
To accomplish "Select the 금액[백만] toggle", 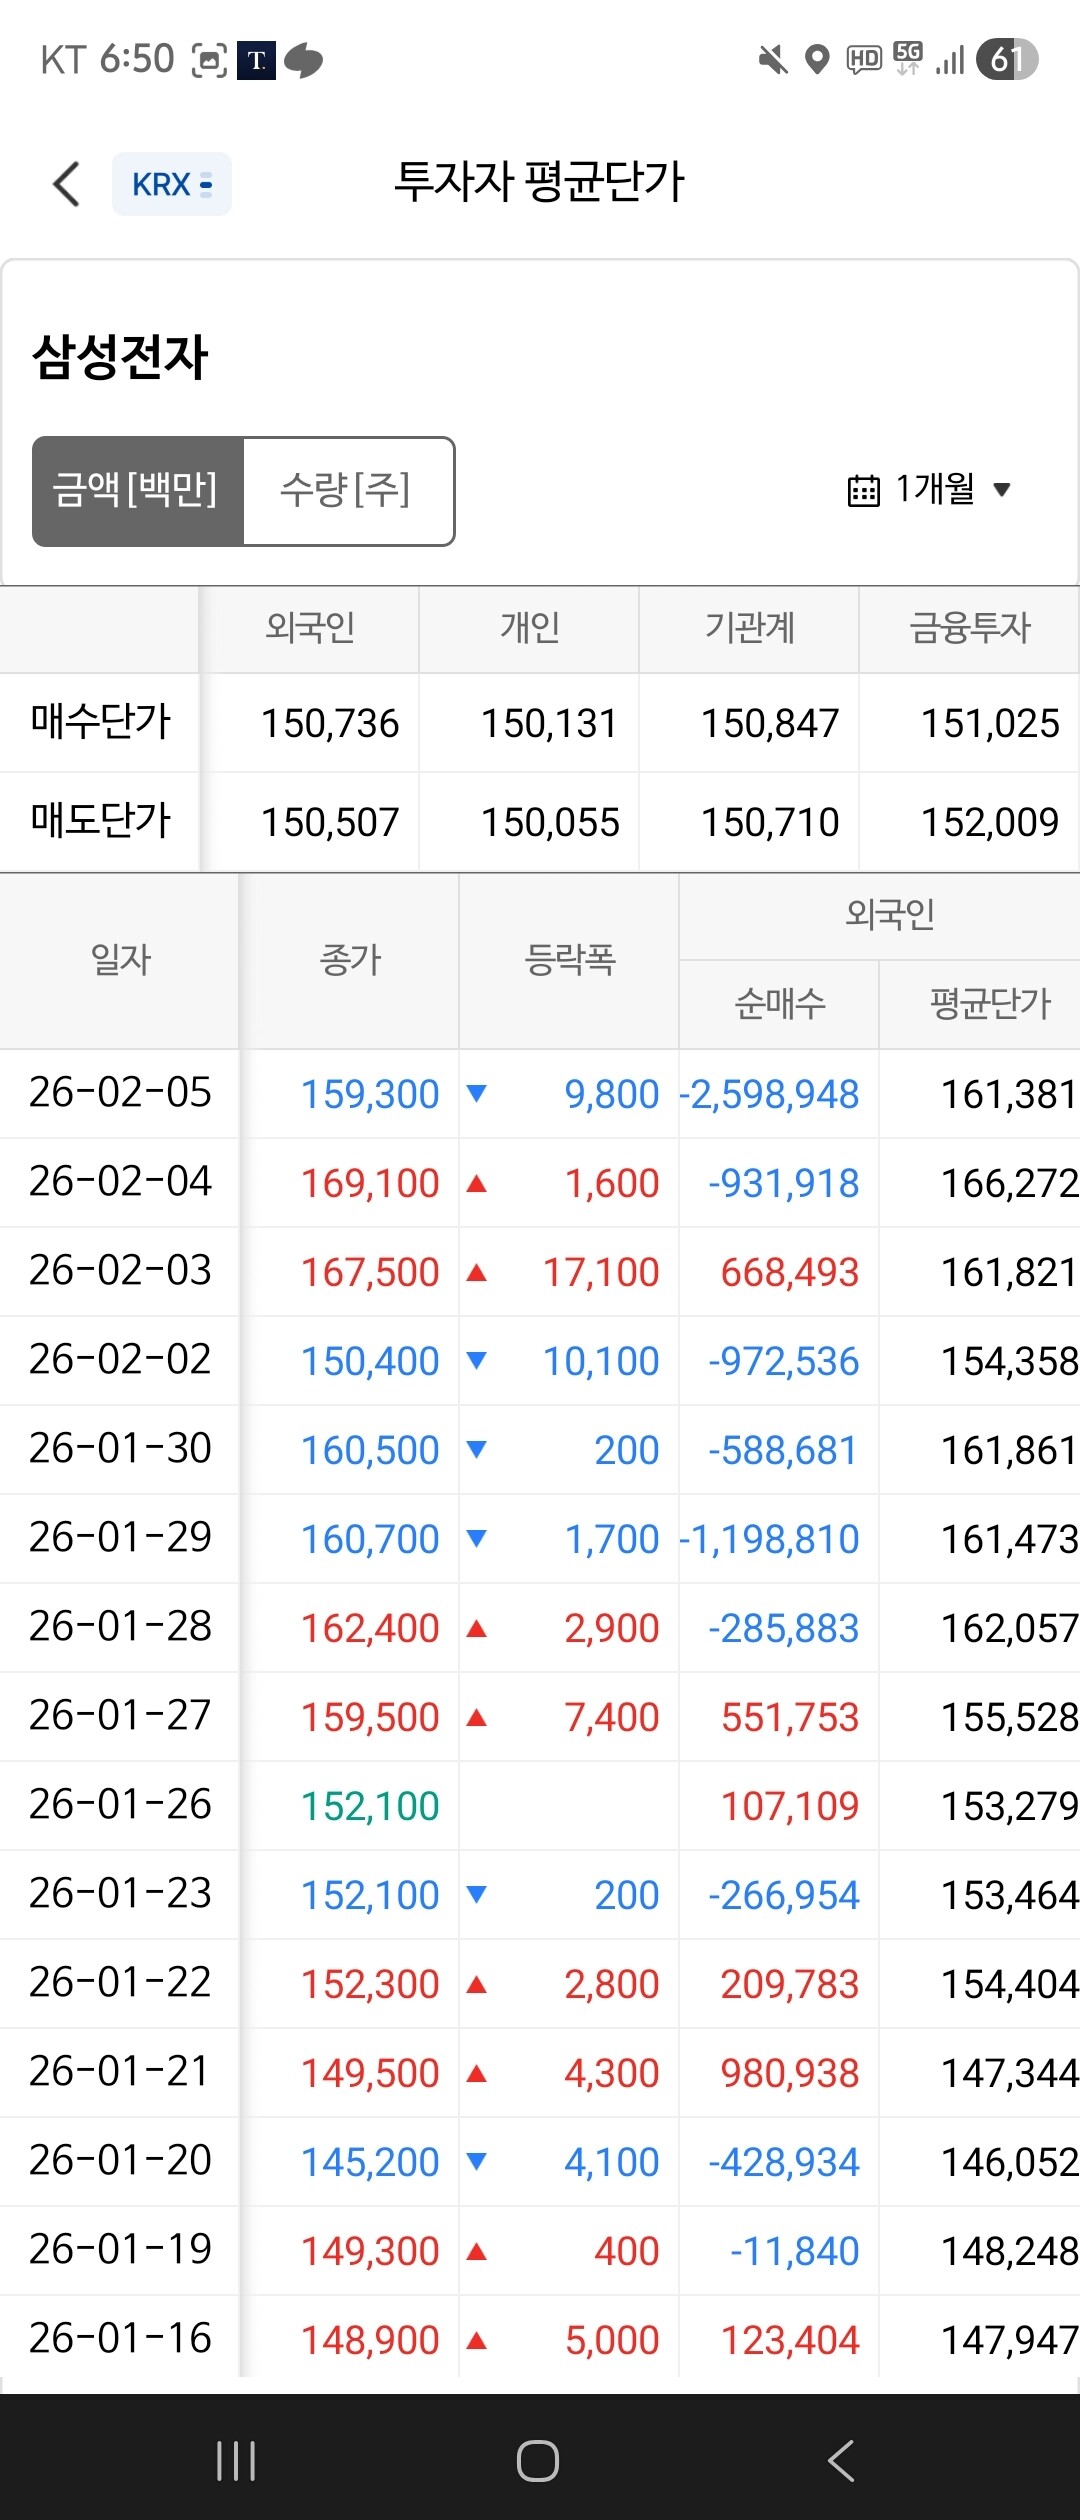I will coord(137,491).
